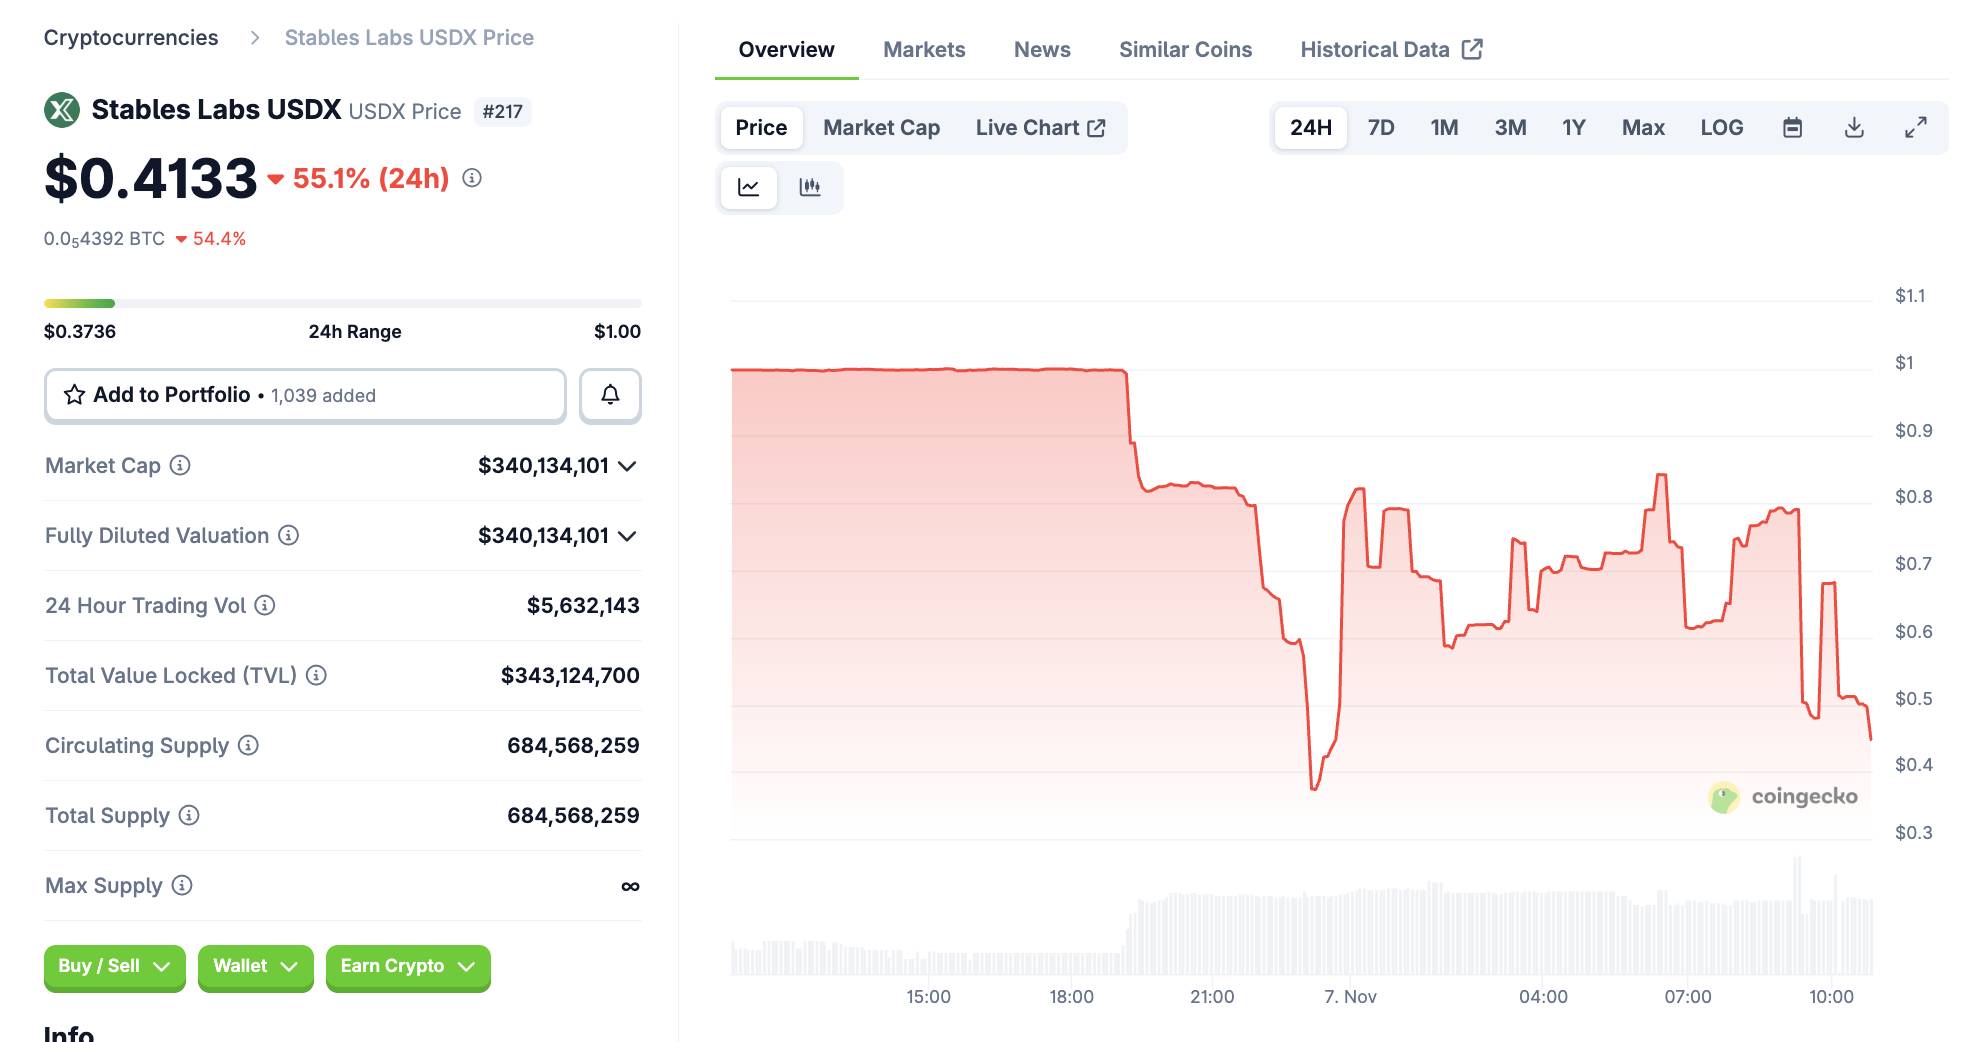1970x1042 pixels.
Task: Open Historical Data in a new page
Action: [x=1389, y=49]
